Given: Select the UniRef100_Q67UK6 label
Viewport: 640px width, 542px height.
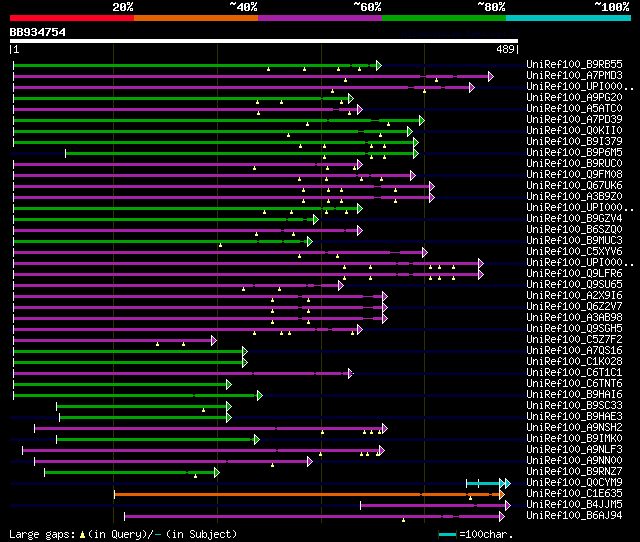Looking at the screenshot, I should (x=574, y=186).
